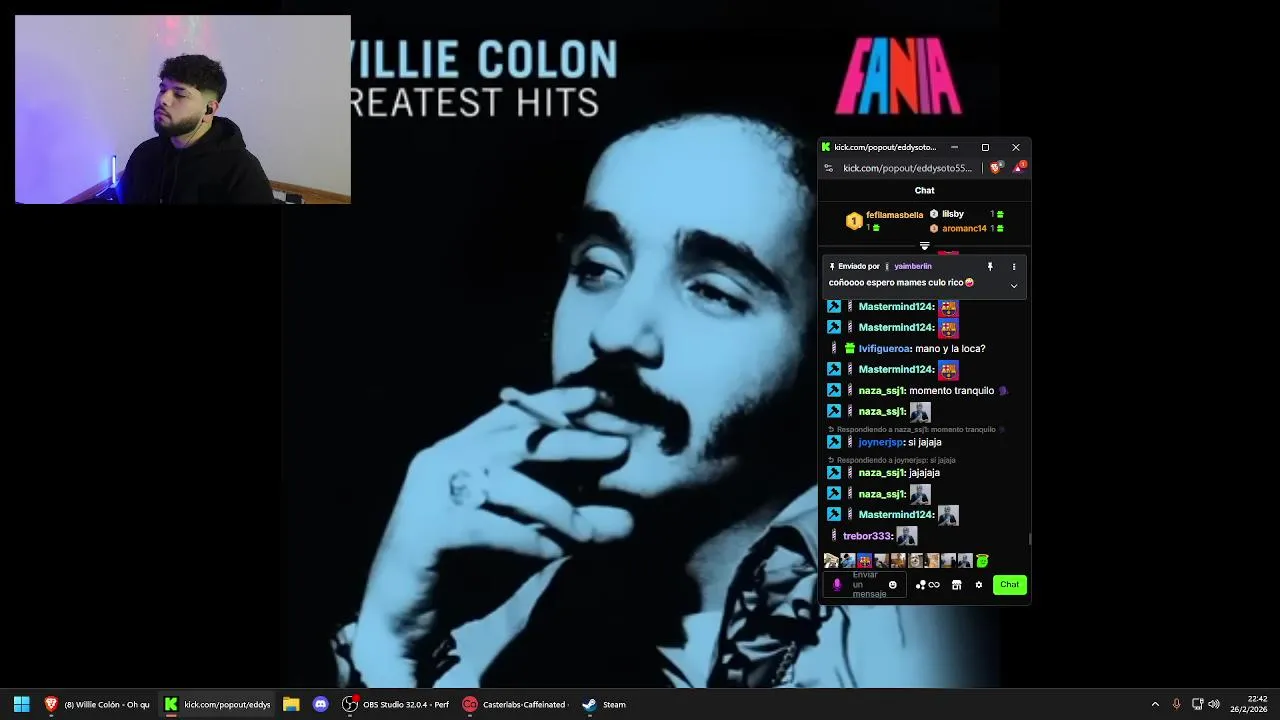The width and height of the screenshot is (1280, 720).
Task: Click Brave Rewards triangle icon
Action: click(1018, 168)
